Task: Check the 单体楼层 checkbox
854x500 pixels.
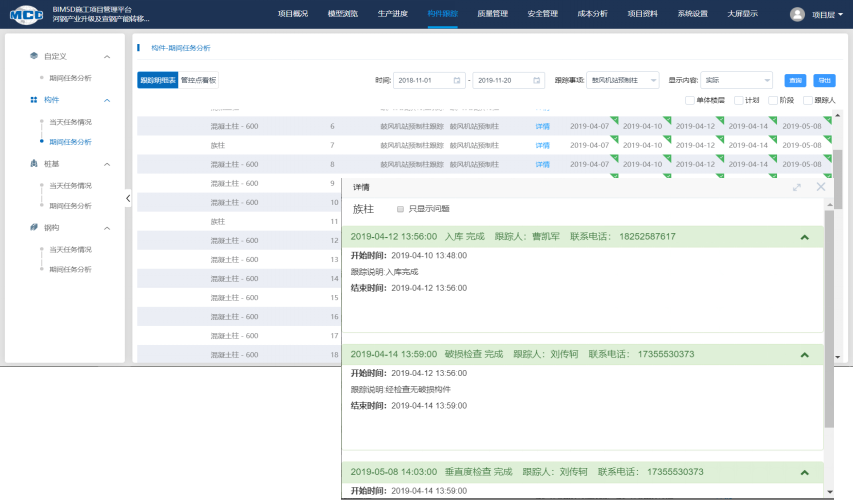Action: click(690, 100)
